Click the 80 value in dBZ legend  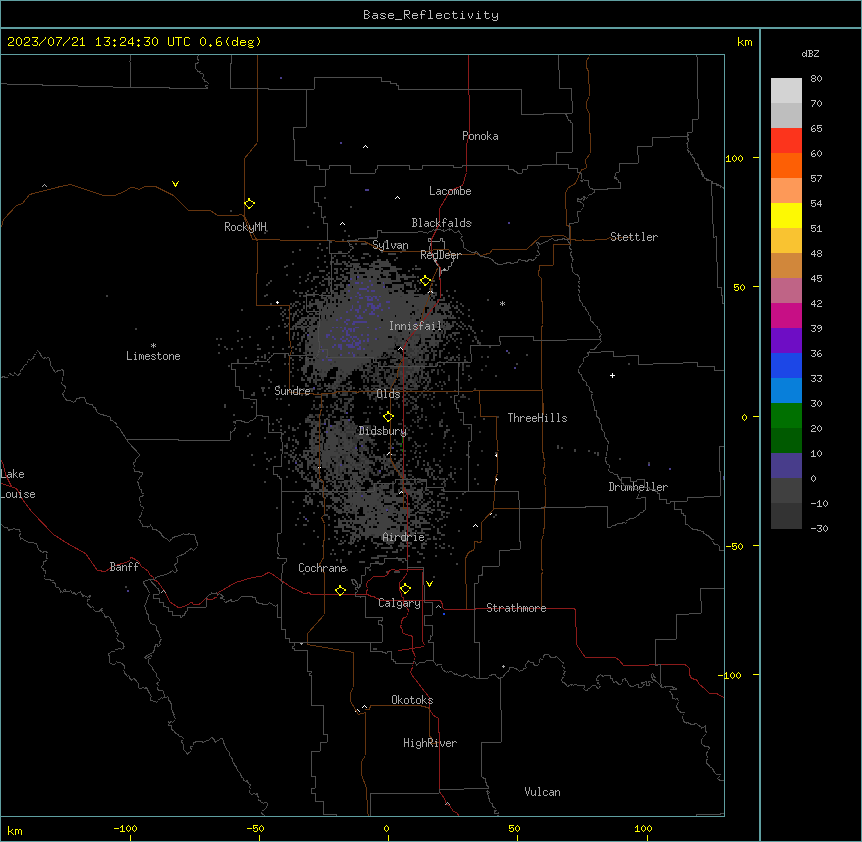tap(816, 79)
